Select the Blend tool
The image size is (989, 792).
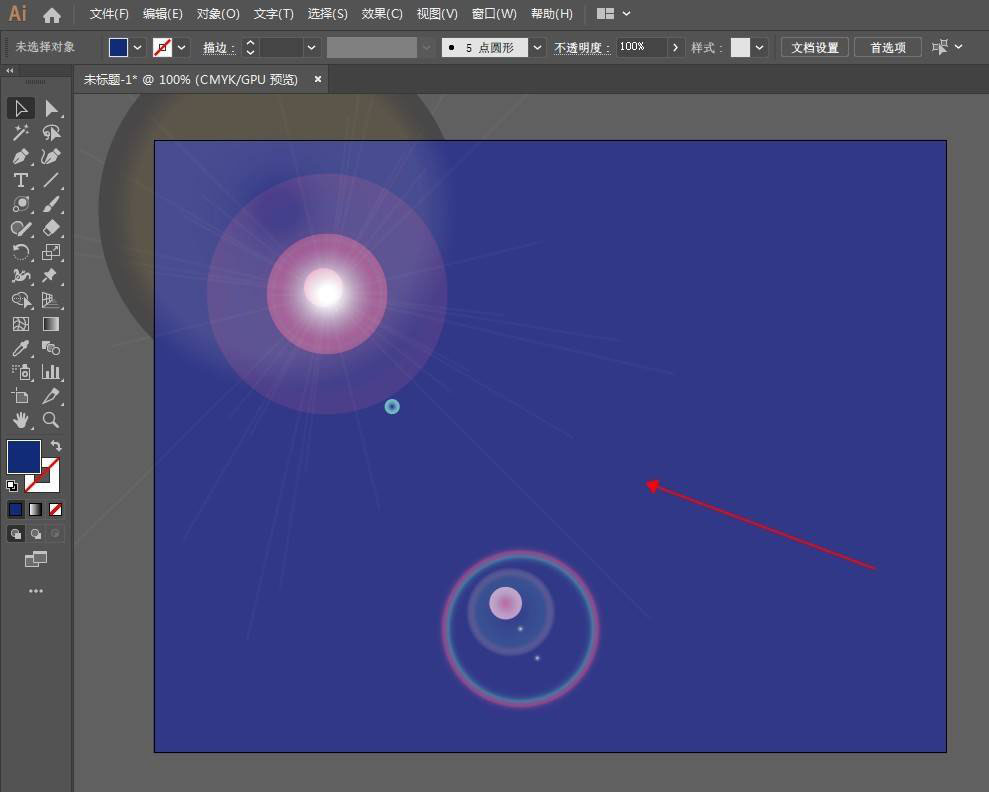[x=51, y=348]
